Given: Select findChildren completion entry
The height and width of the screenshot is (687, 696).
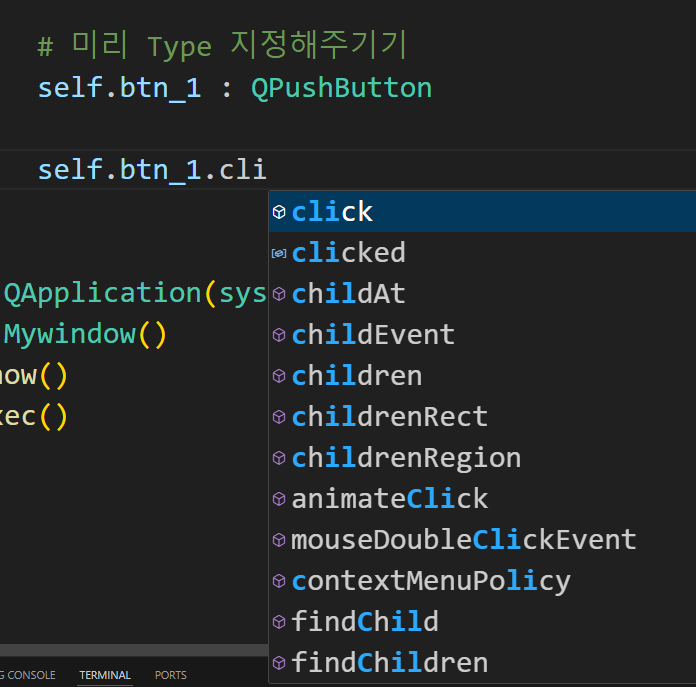Looking at the screenshot, I should 482,663.
